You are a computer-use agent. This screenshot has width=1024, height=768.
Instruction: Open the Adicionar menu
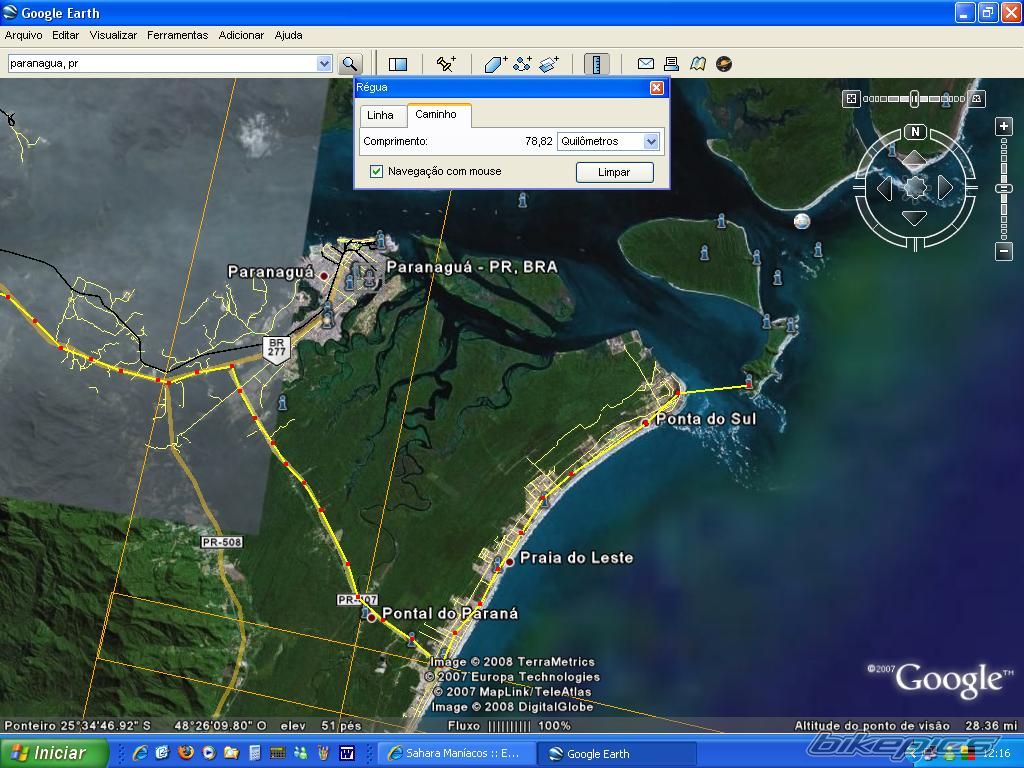[241, 35]
